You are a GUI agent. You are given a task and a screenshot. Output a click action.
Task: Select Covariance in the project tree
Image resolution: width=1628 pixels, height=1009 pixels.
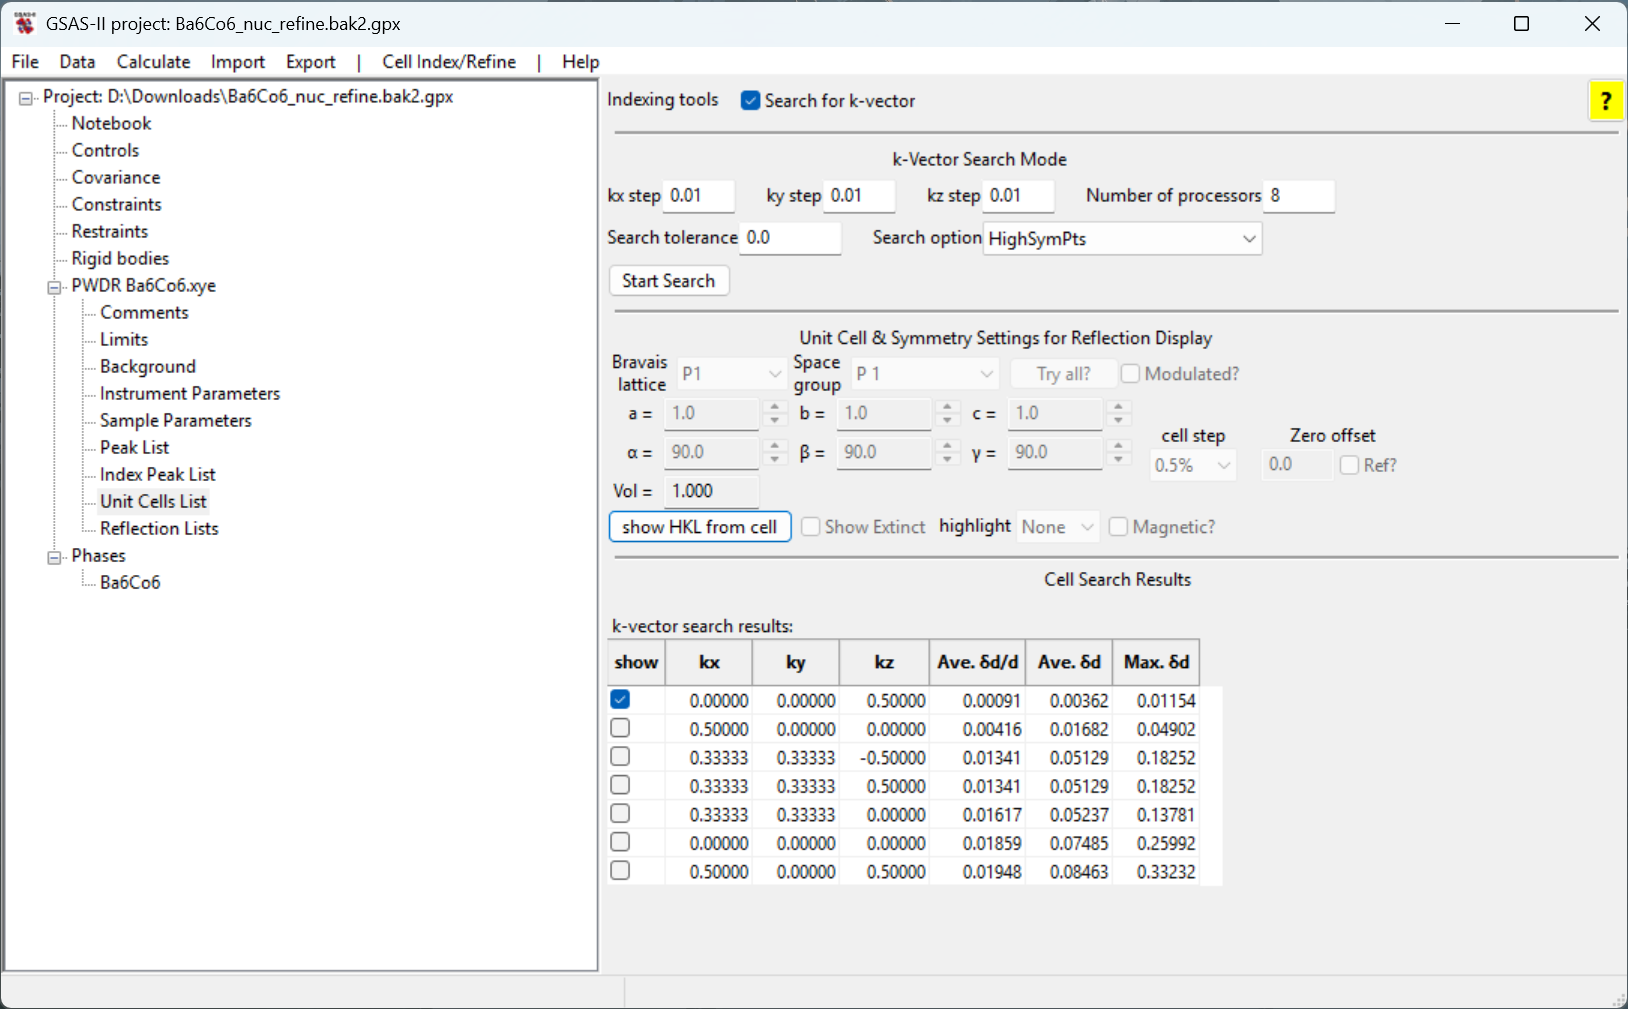pyautogui.click(x=116, y=178)
